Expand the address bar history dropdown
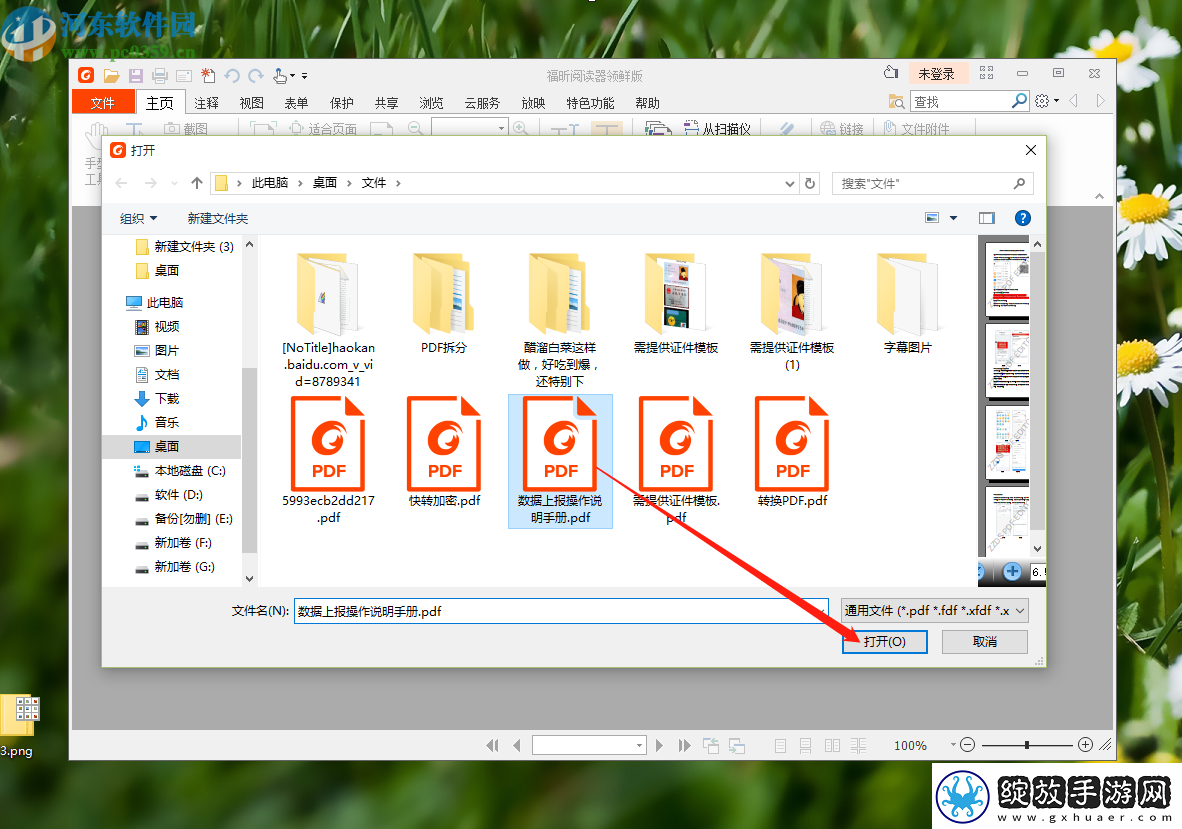Viewport: 1182px width, 829px height. [789, 183]
